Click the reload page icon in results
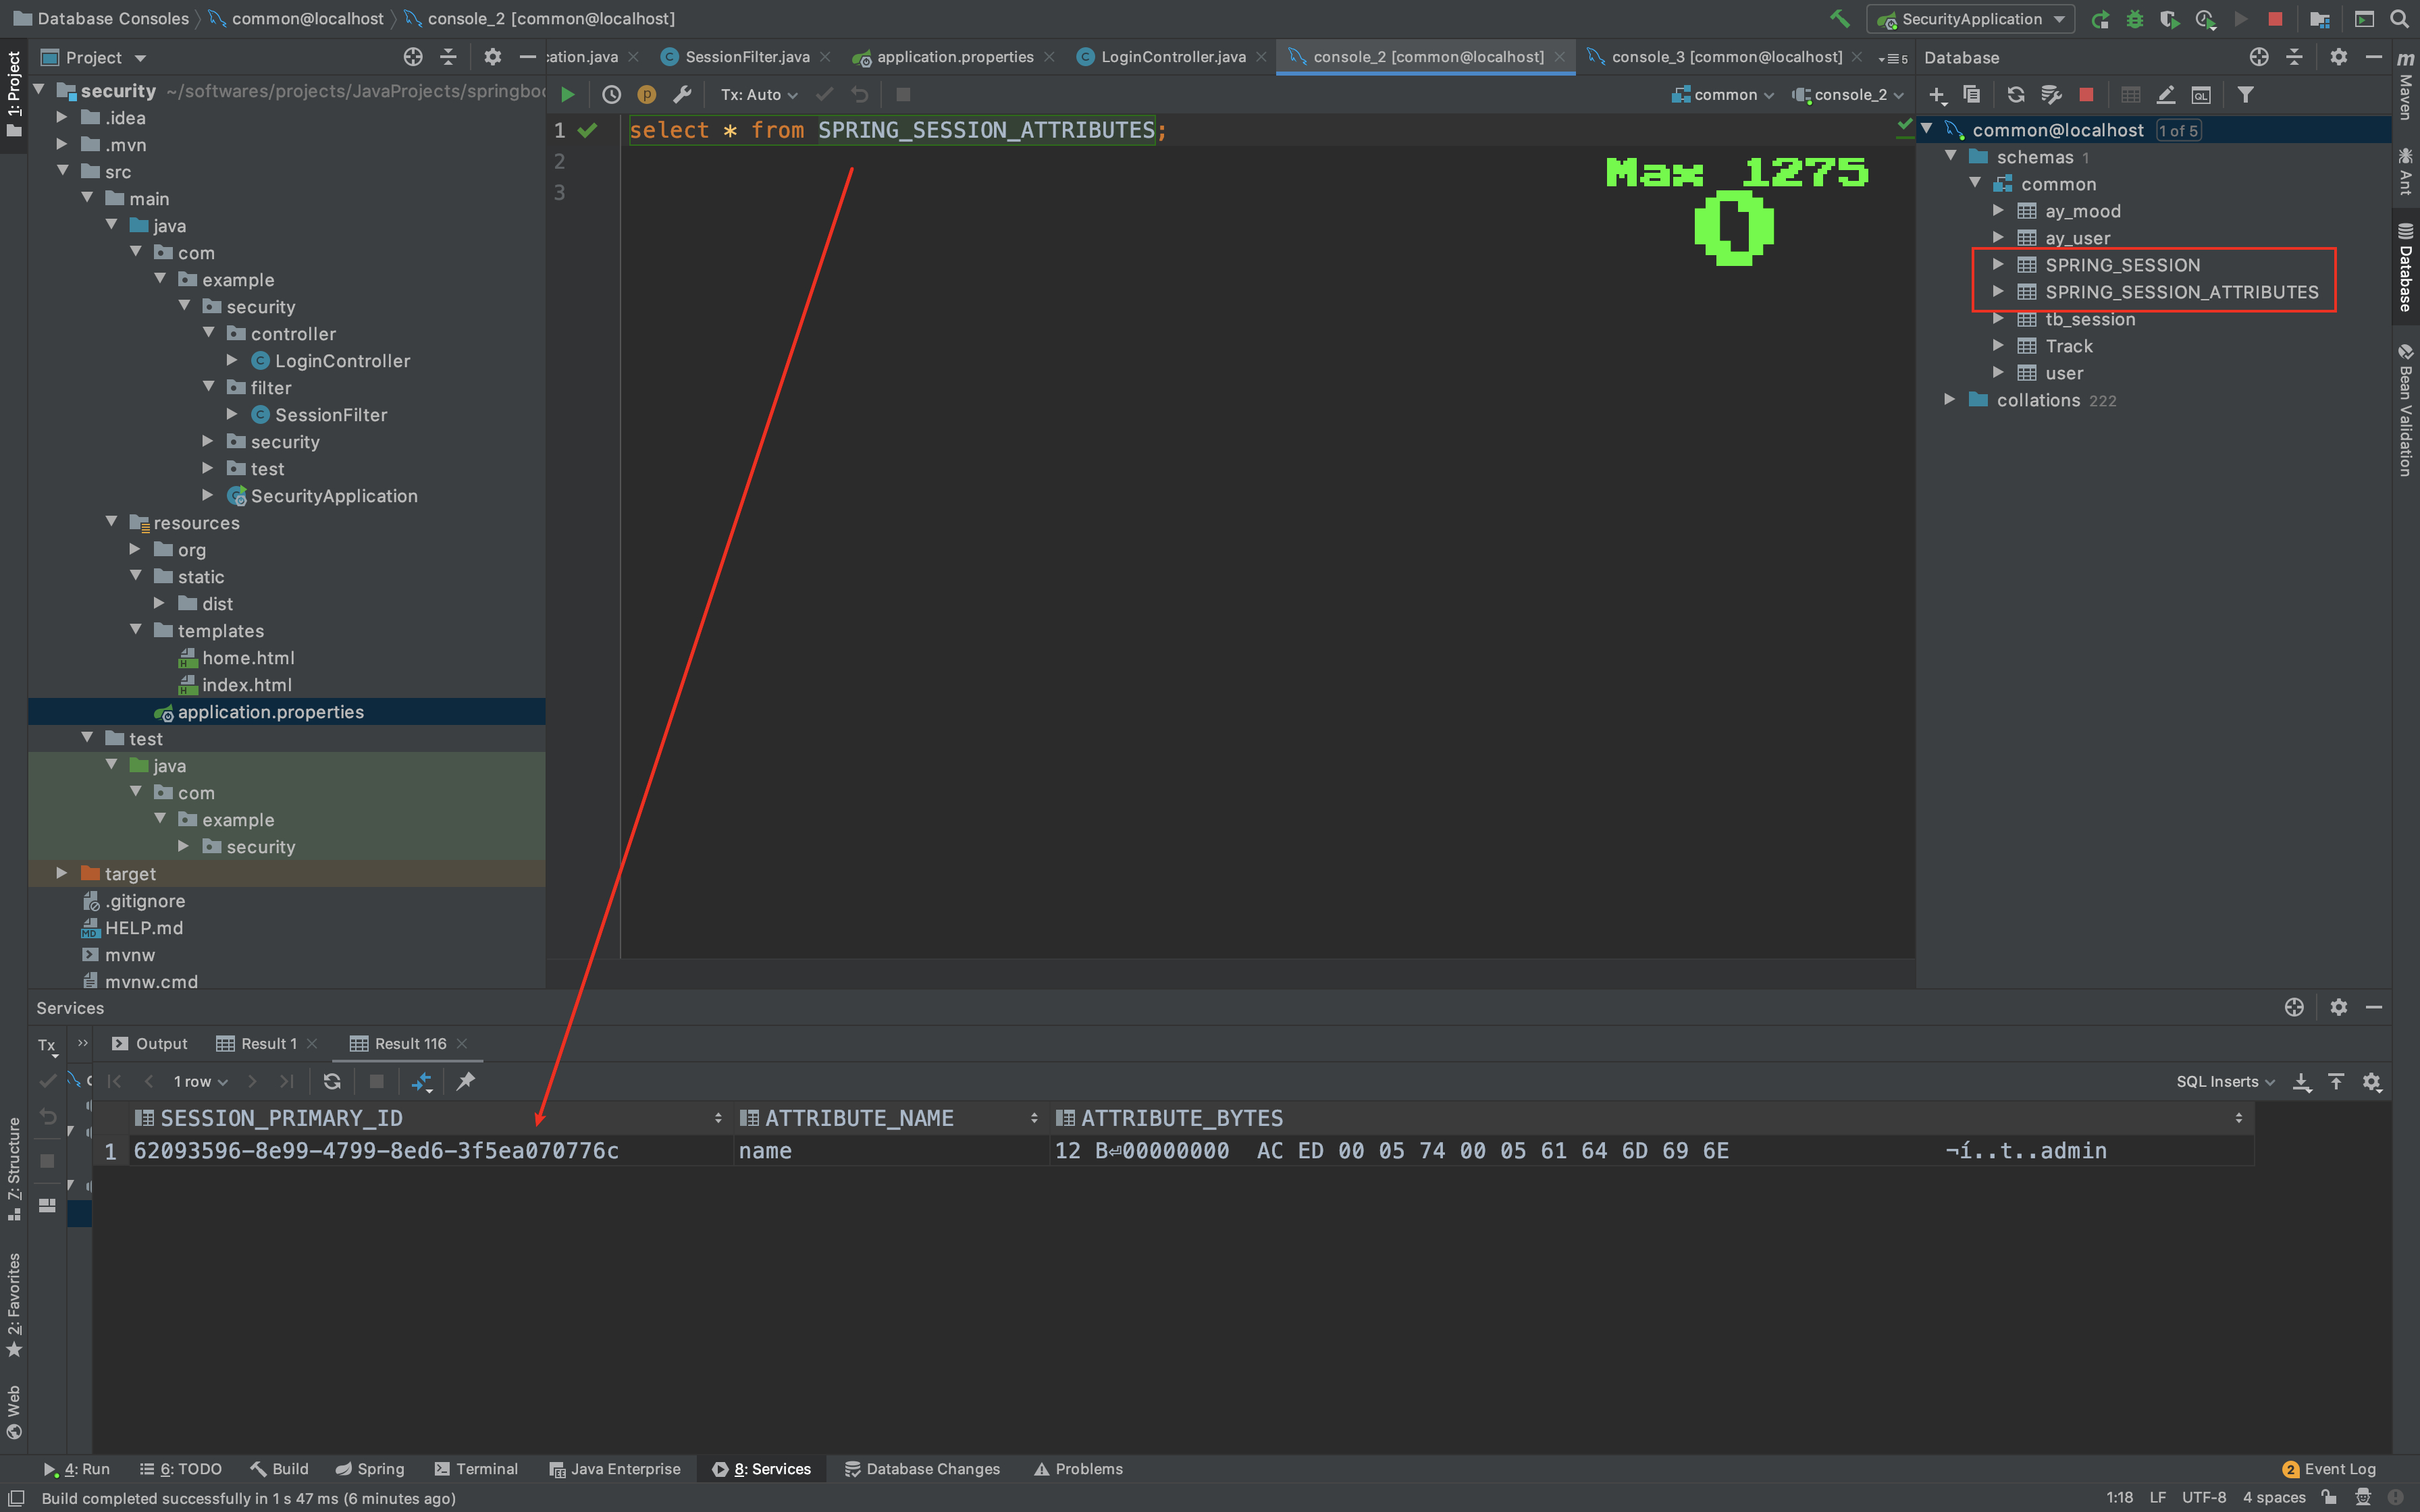 (x=332, y=1081)
